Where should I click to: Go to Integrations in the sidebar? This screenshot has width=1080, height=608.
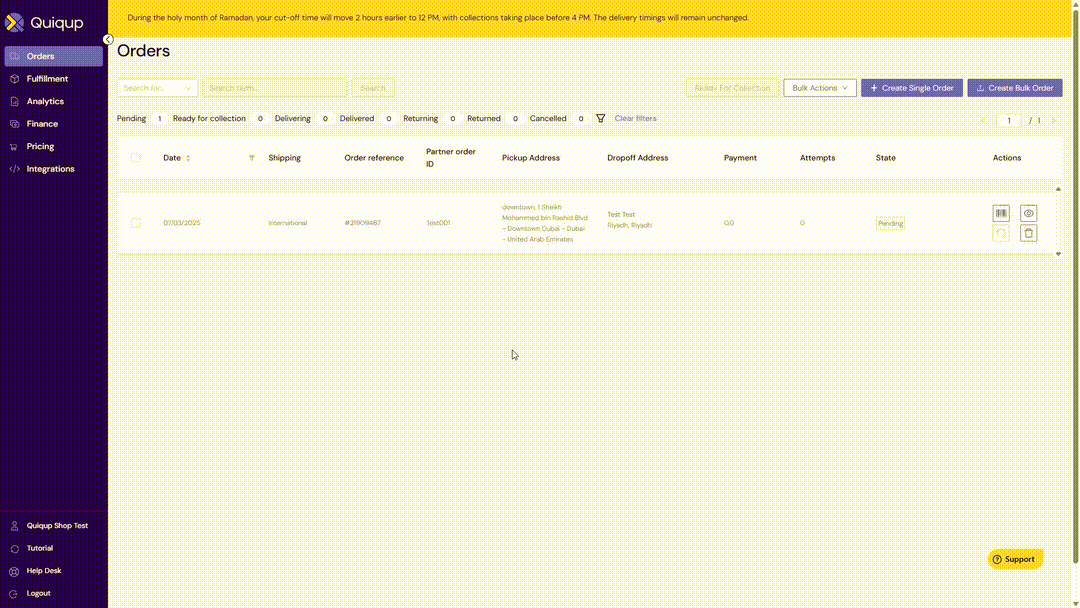[x=54, y=169]
